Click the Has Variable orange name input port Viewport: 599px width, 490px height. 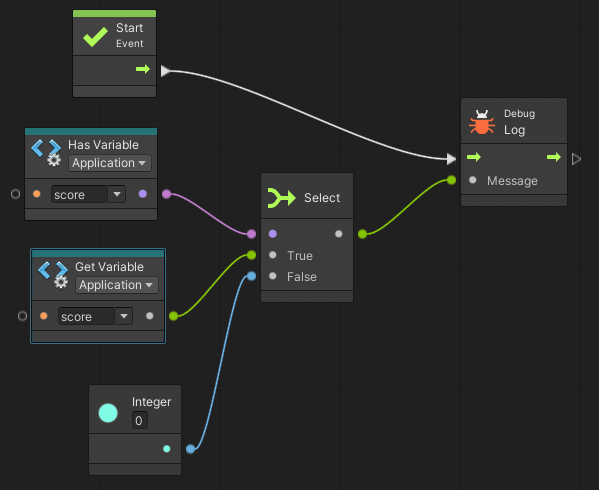pos(37,194)
